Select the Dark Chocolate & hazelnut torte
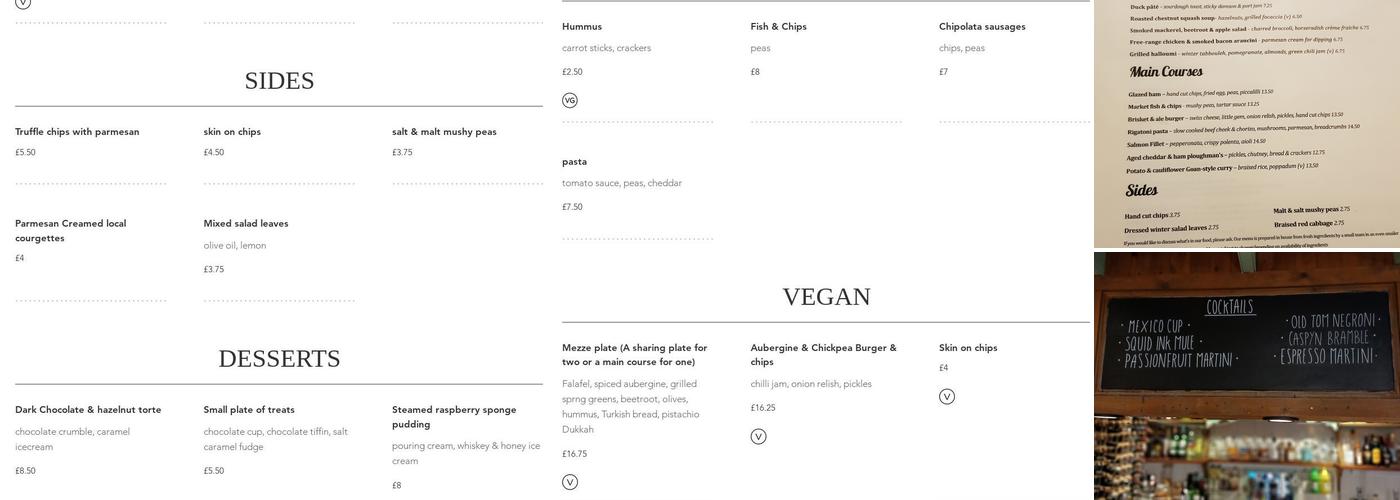This screenshot has width=1400, height=500. pos(88,410)
